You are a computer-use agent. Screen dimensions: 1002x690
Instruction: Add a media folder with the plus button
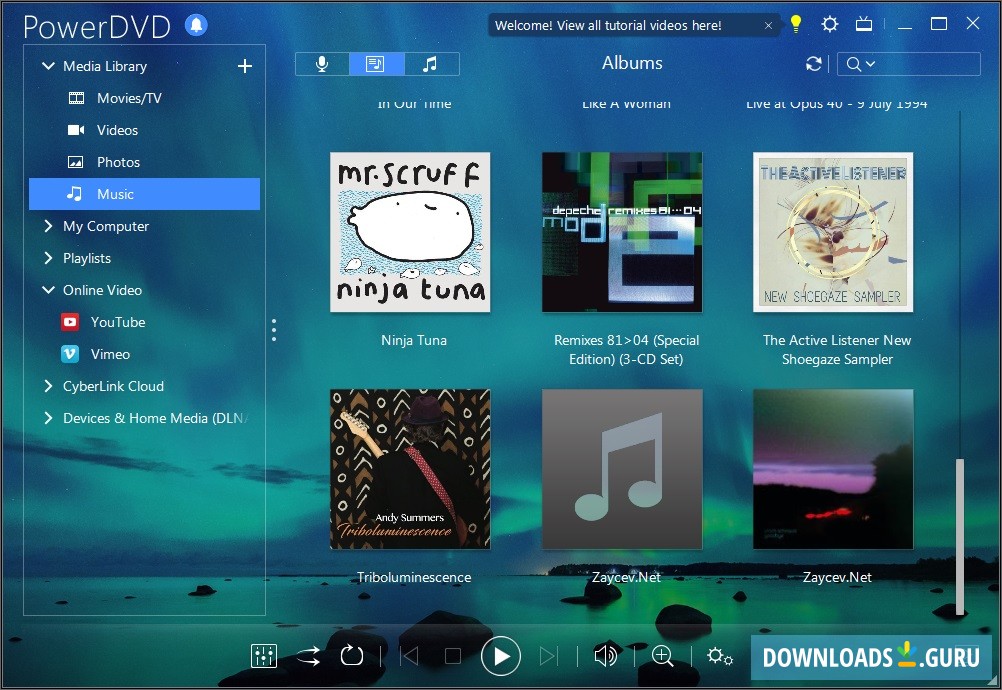[x=244, y=65]
